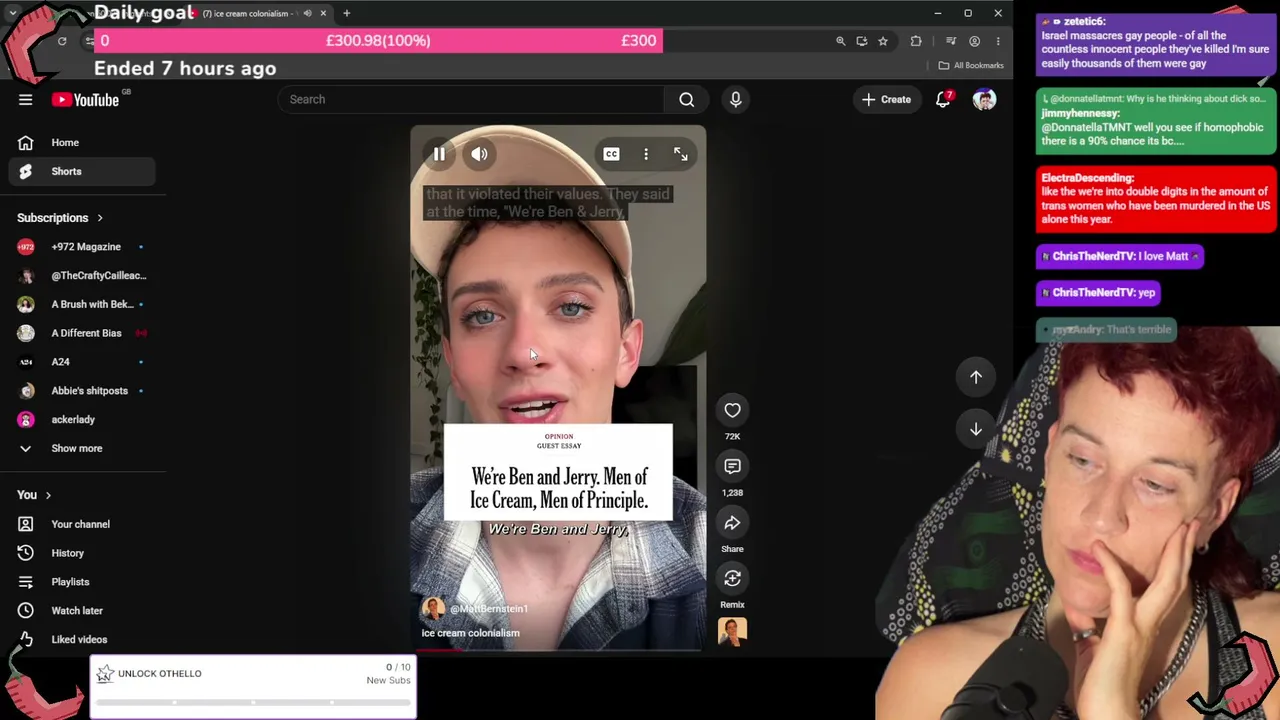Image resolution: width=1280 pixels, height=720 pixels.
Task: Open Playlists in the sidebar
Action: coord(80,582)
